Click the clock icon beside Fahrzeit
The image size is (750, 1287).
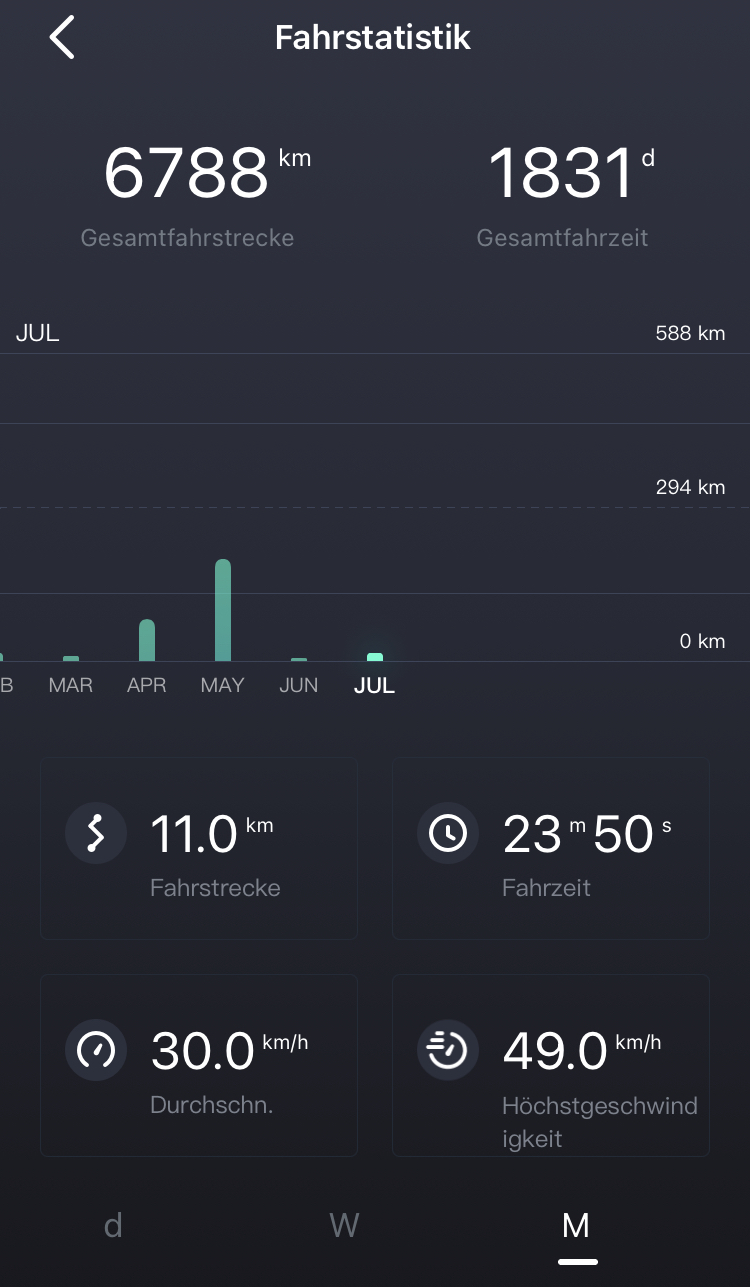click(447, 833)
